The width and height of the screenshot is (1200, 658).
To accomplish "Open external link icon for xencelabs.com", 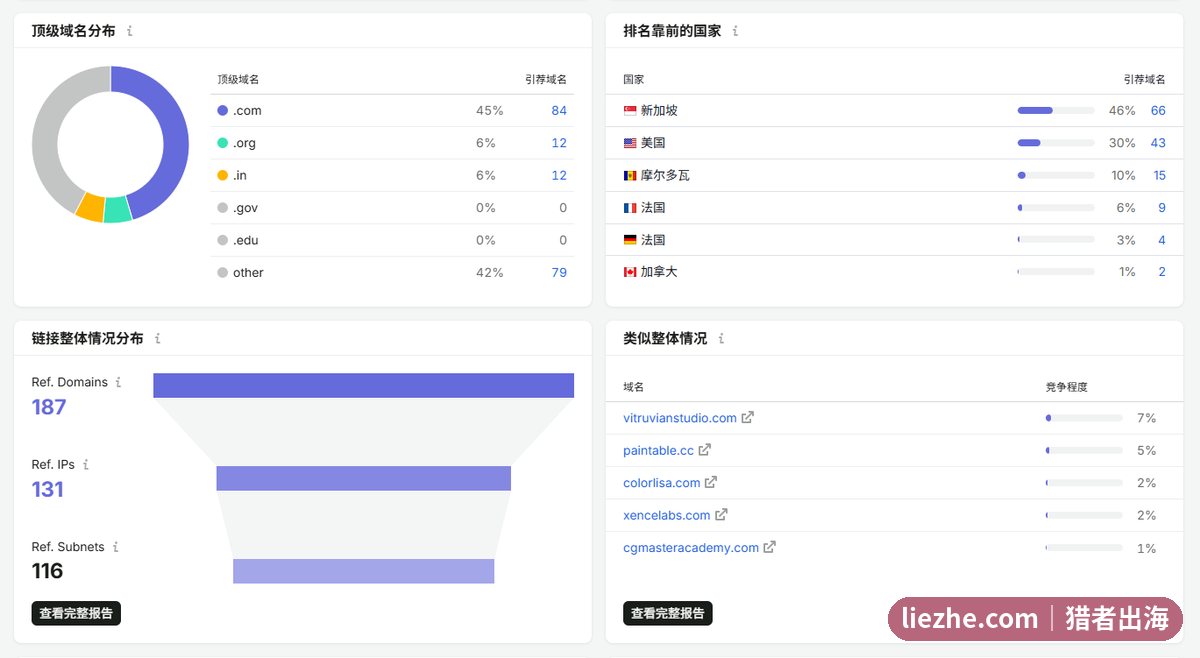I will tap(721, 515).
